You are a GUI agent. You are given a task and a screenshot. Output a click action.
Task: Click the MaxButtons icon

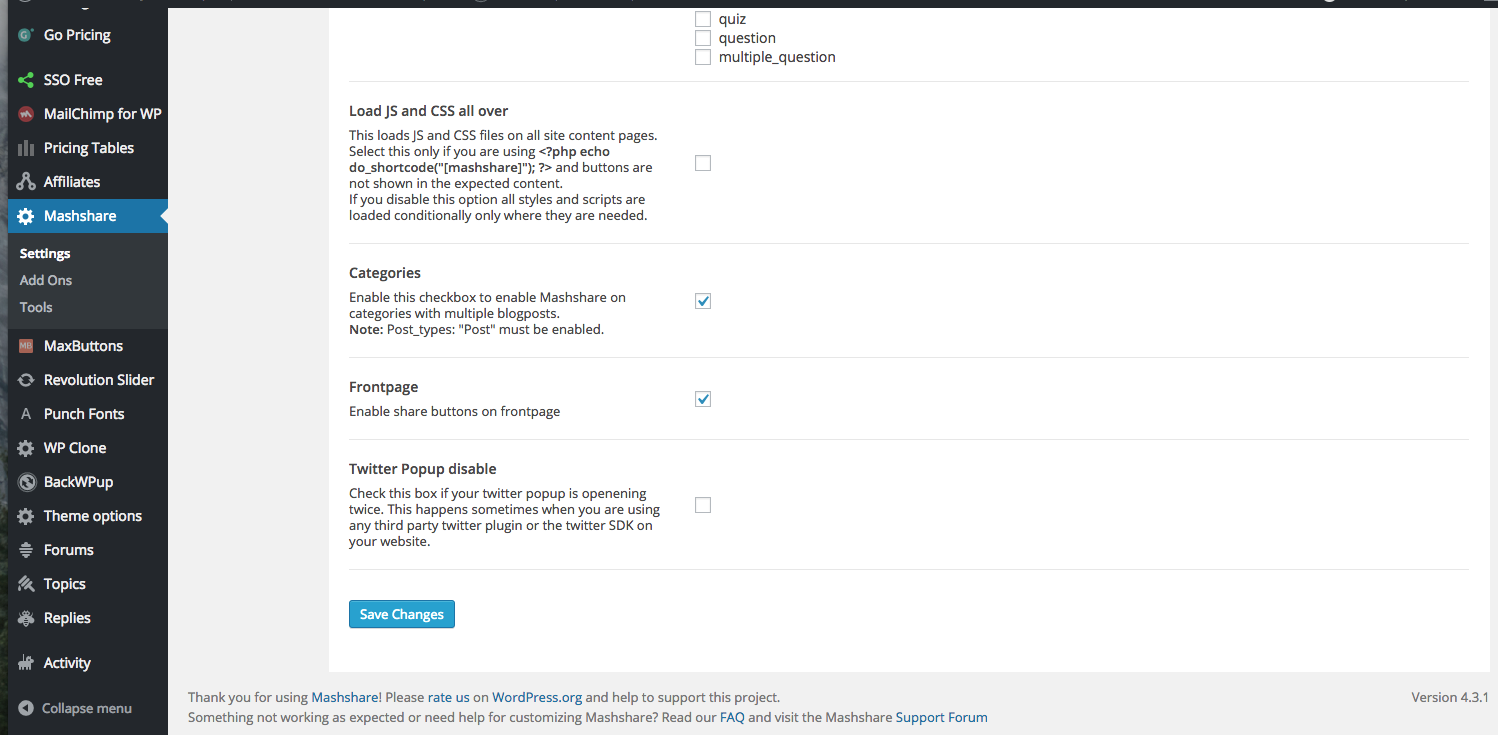pyautogui.click(x=26, y=346)
